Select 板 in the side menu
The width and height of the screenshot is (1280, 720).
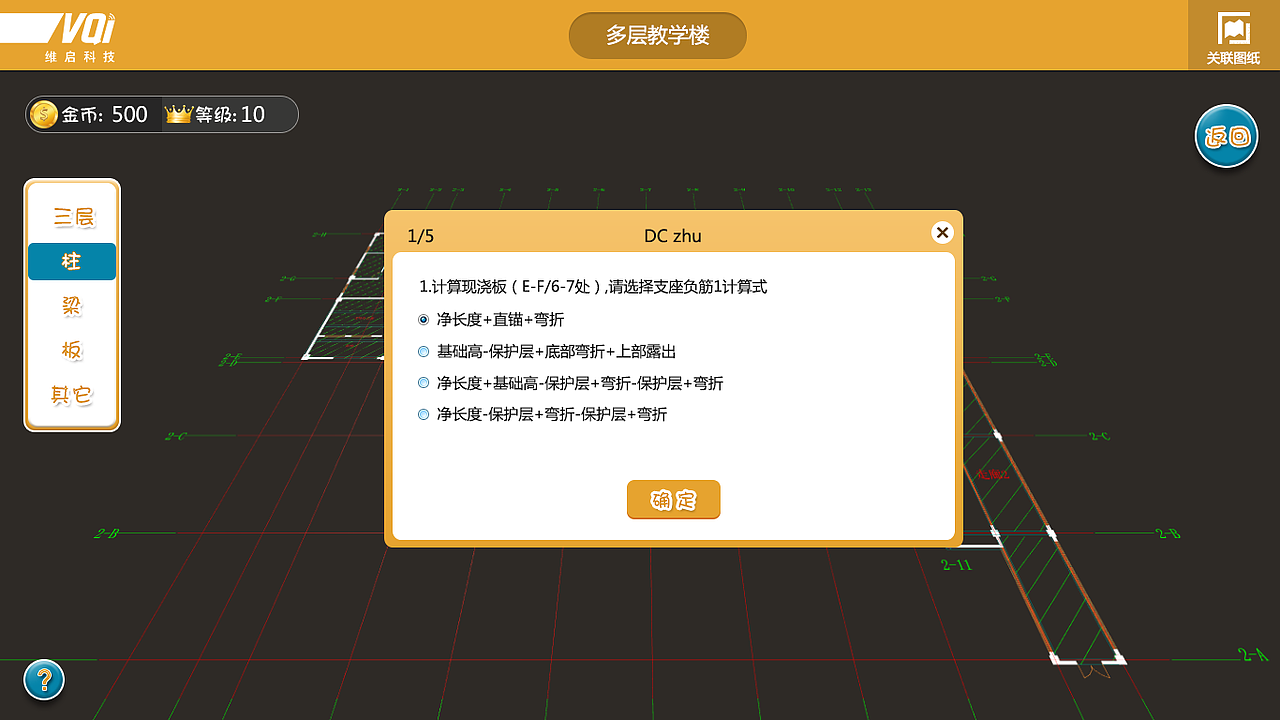72,350
